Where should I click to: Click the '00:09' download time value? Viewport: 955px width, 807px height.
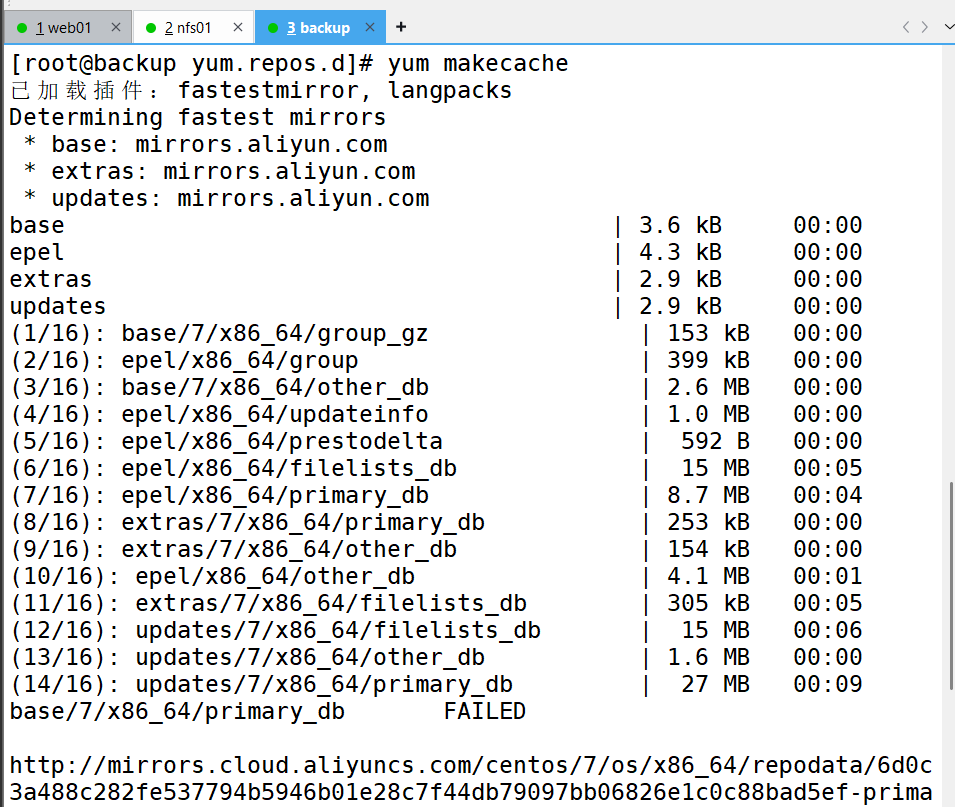[x=828, y=684]
